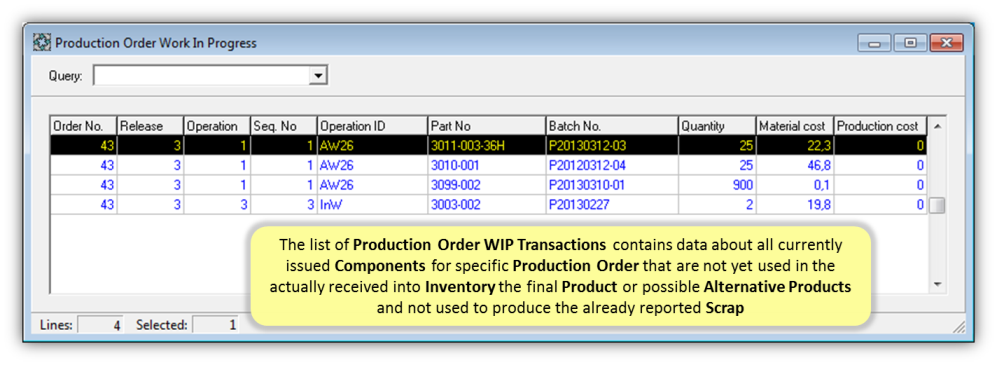The height and width of the screenshot is (365, 997).
Task: Click the Production cost column header
Action: tap(880, 126)
